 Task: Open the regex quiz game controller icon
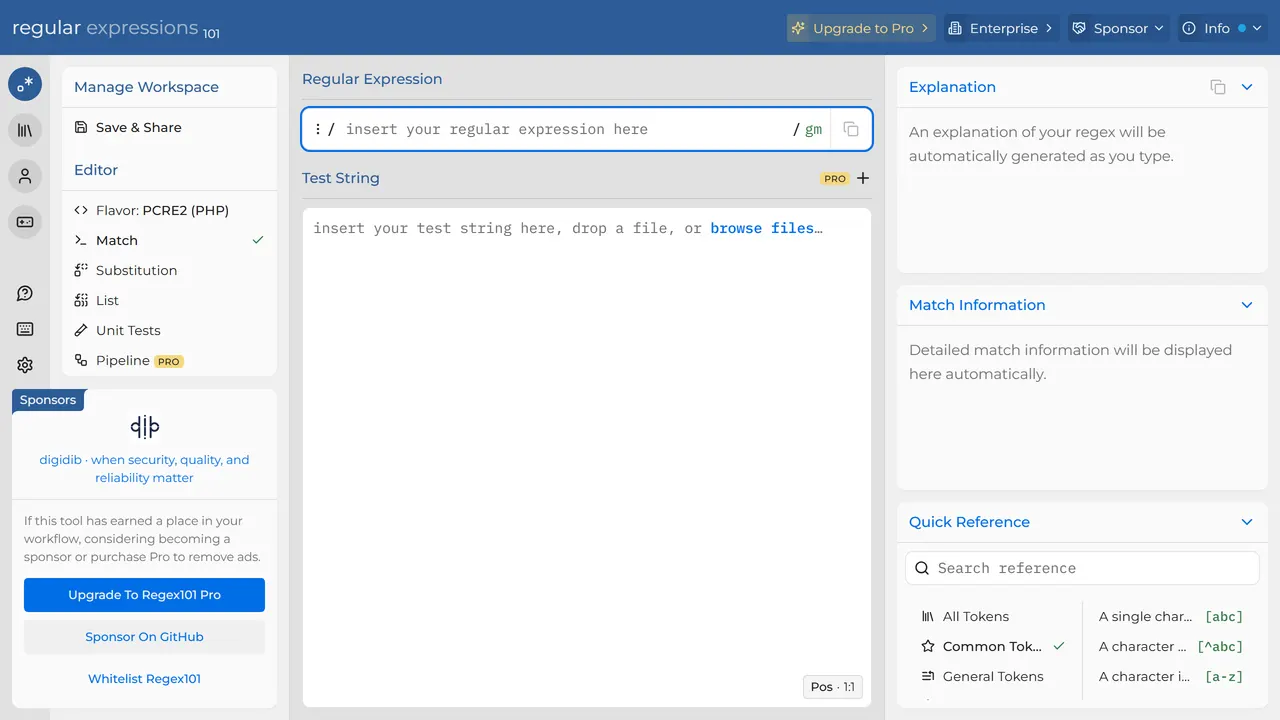25,222
